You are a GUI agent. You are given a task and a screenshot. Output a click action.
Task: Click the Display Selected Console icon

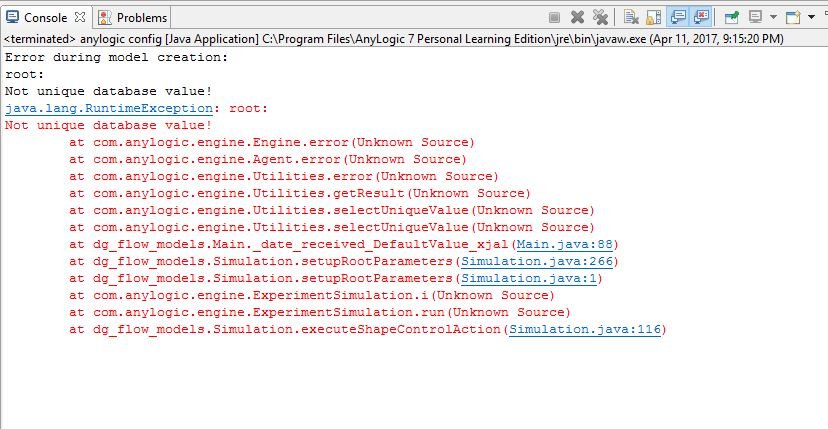(756, 17)
